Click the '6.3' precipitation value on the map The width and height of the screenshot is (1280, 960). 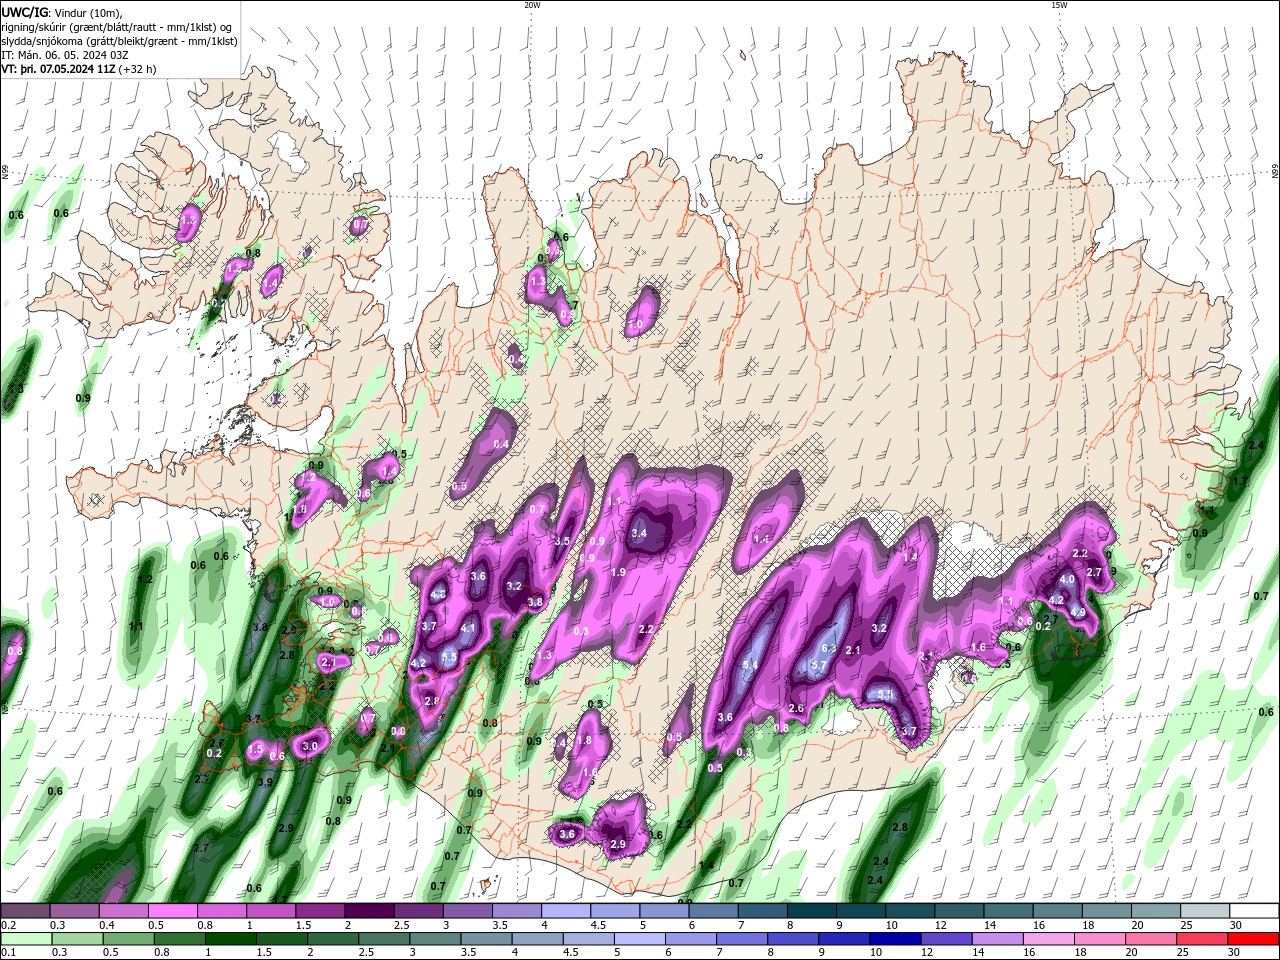(x=828, y=649)
